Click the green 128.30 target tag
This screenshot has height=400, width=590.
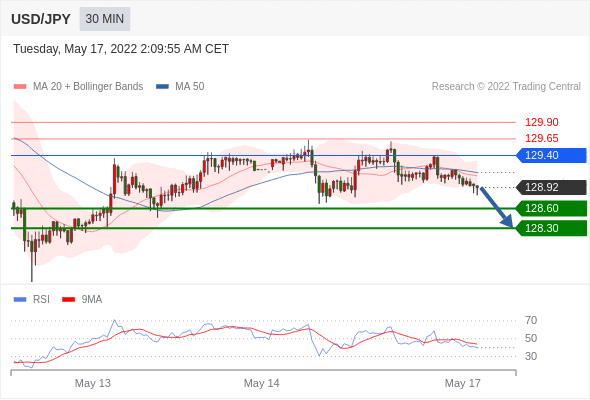tap(551, 228)
